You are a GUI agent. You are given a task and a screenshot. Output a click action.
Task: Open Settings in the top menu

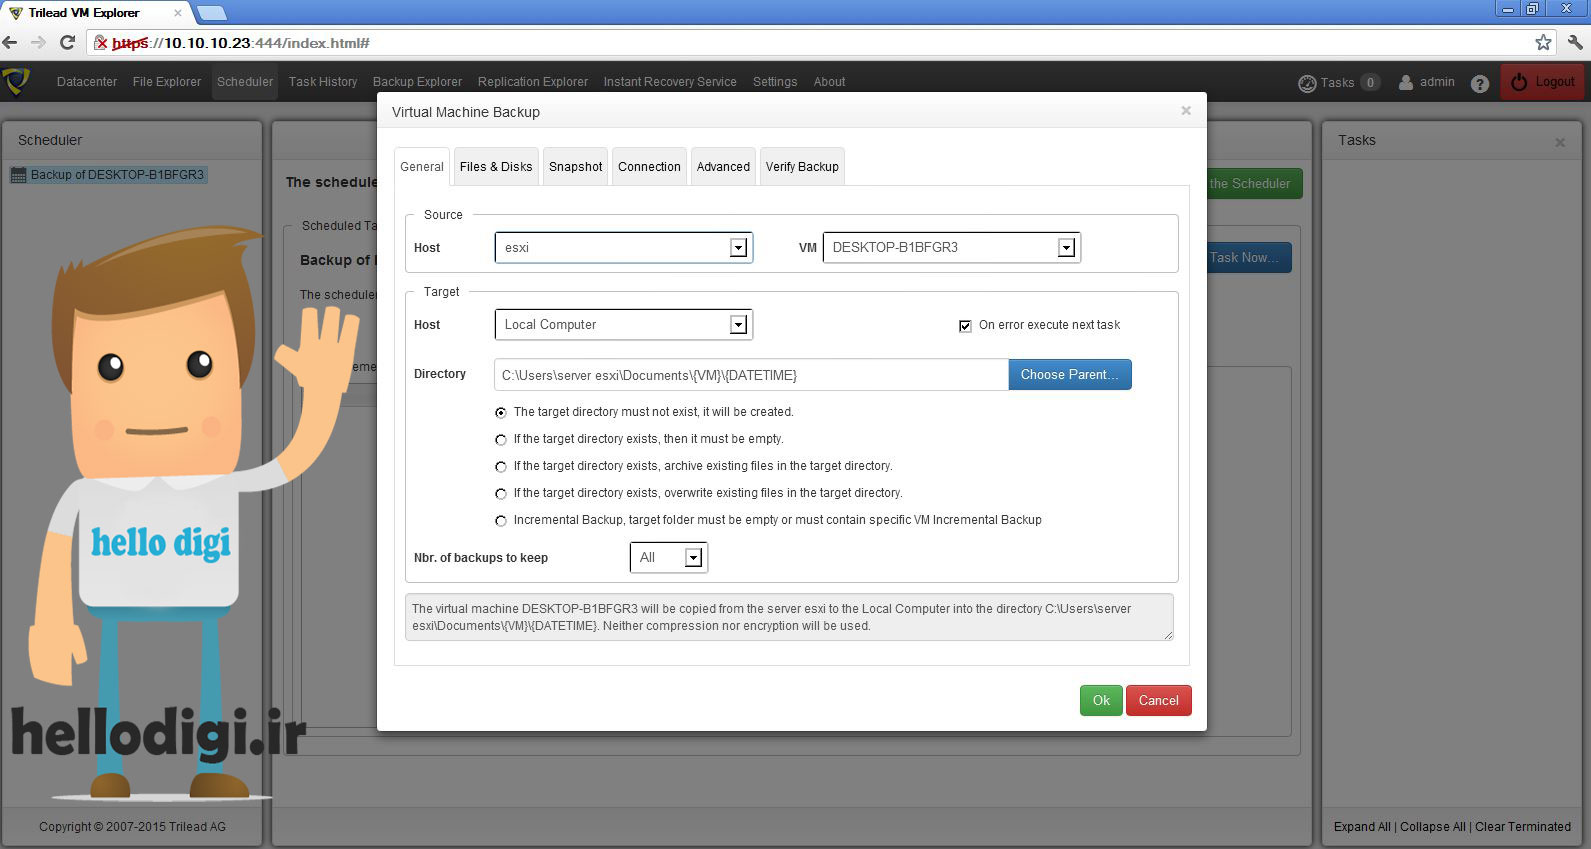(x=775, y=82)
